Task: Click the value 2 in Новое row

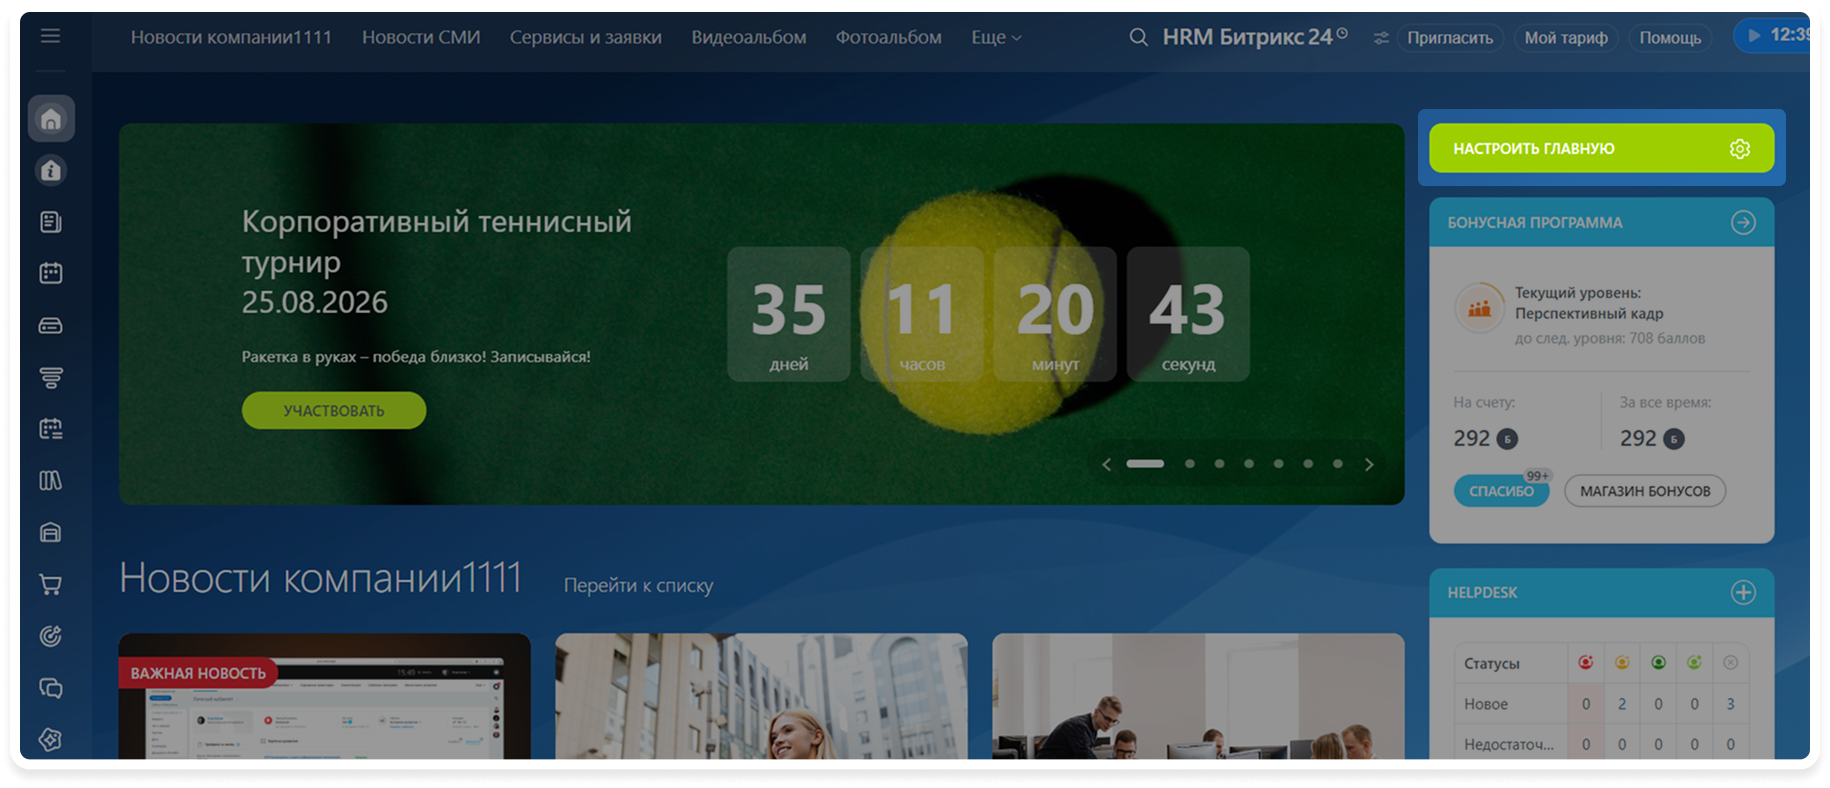Action: (1622, 704)
